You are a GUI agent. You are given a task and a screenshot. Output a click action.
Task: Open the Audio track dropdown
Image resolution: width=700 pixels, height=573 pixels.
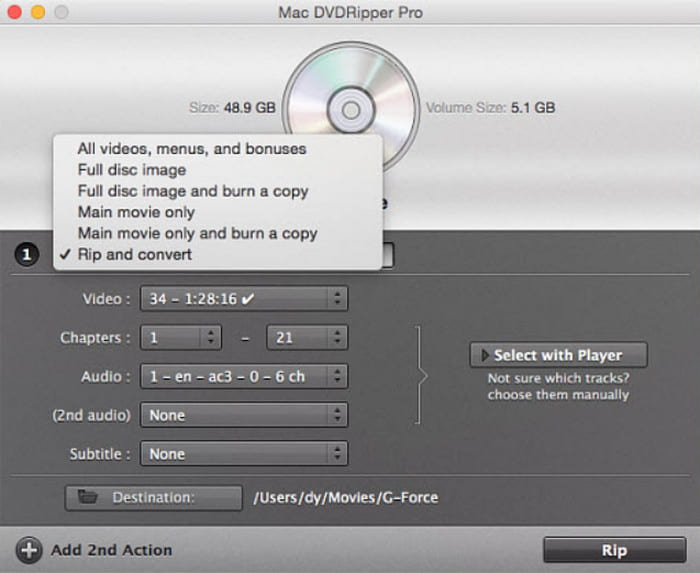pyautogui.click(x=244, y=376)
